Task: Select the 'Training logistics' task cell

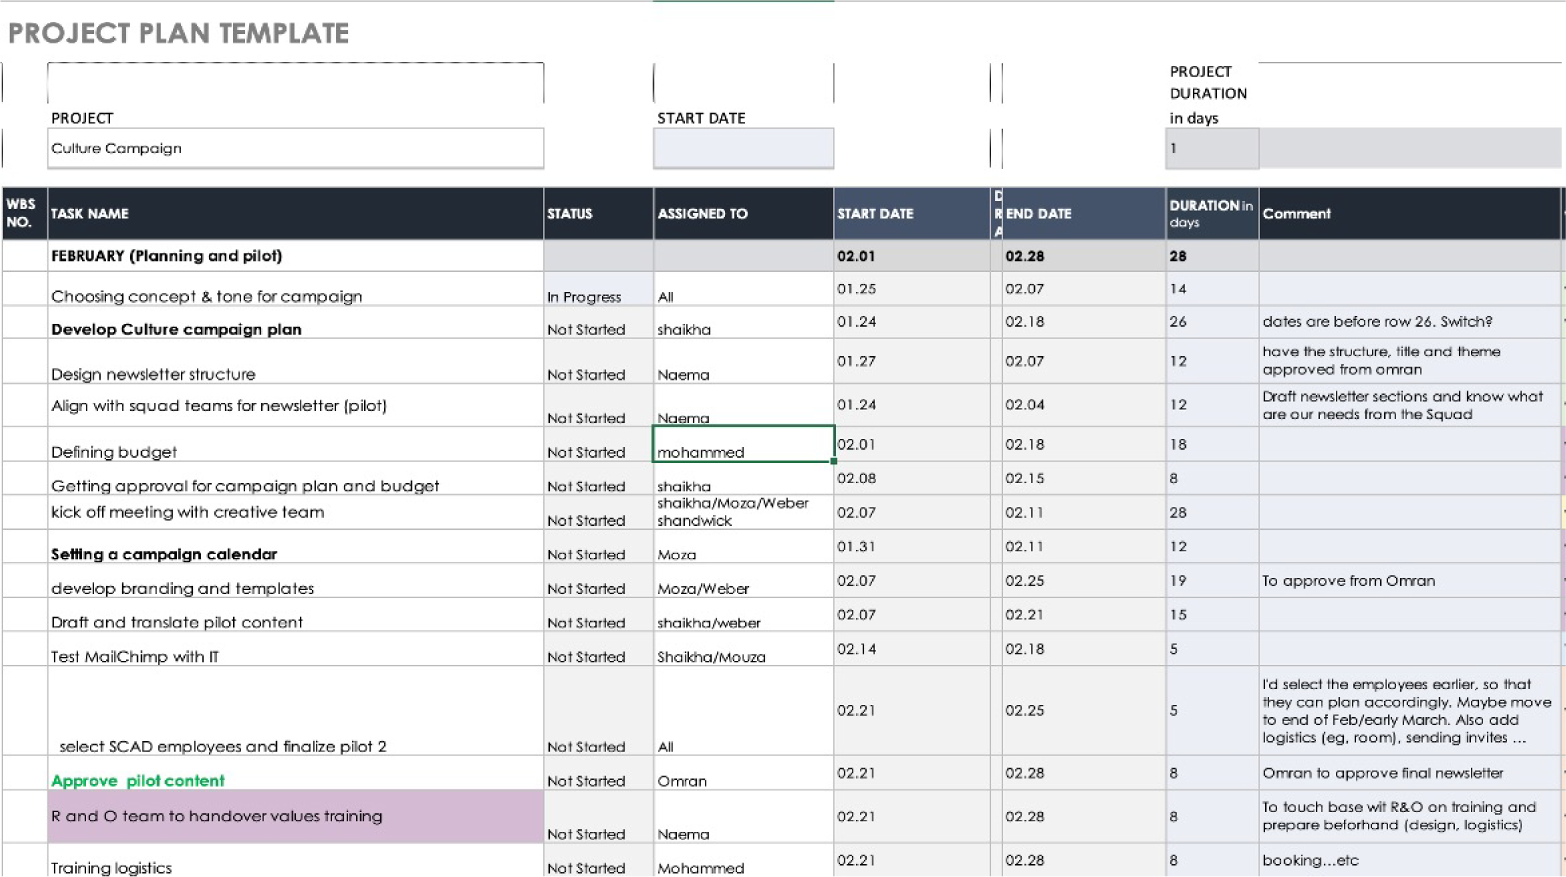Action: [296, 860]
